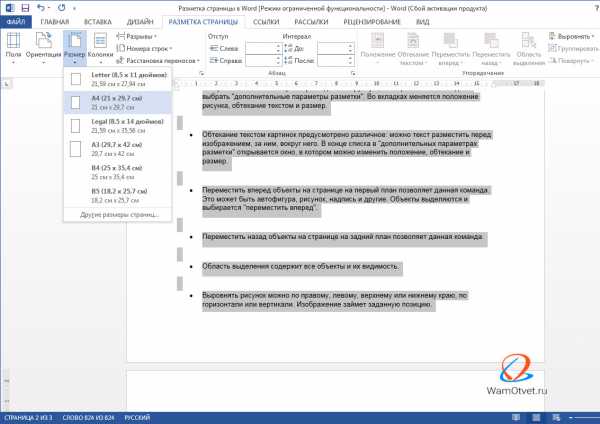Choose the A3 (29,7 x 42 см) size
Image resolution: width=600 pixels, height=424 pixels.
point(117,149)
